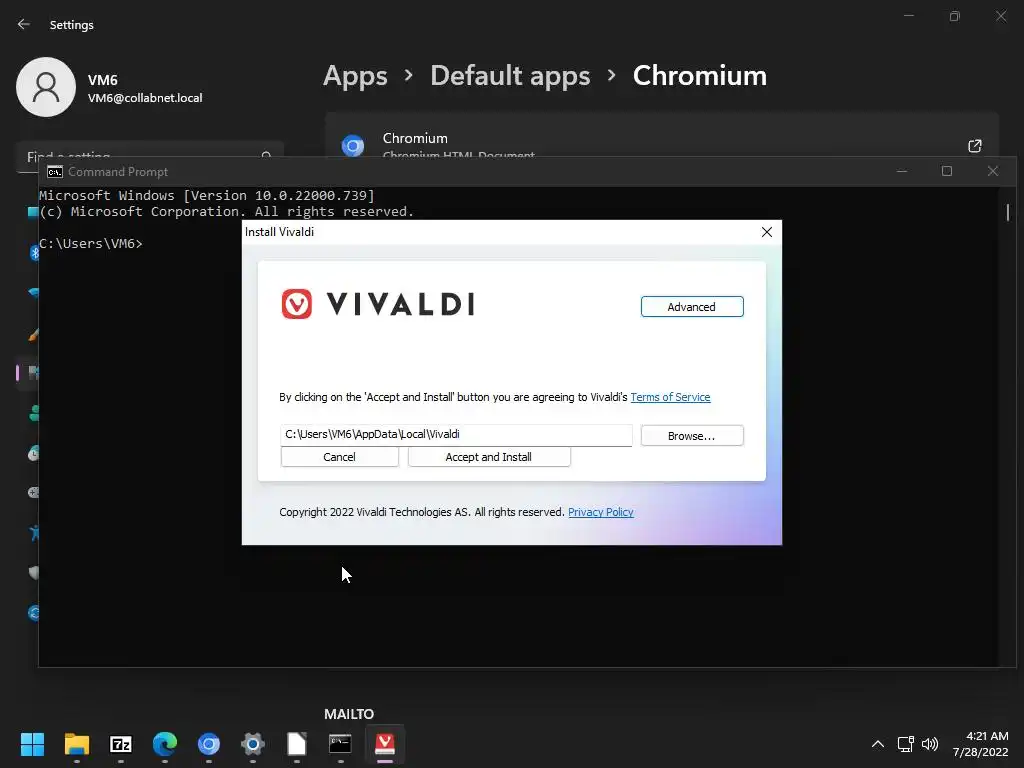This screenshot has width=1024, height=768.
Task: Click the Vivaldi installer taskbar icon
Action: (385, 743)
